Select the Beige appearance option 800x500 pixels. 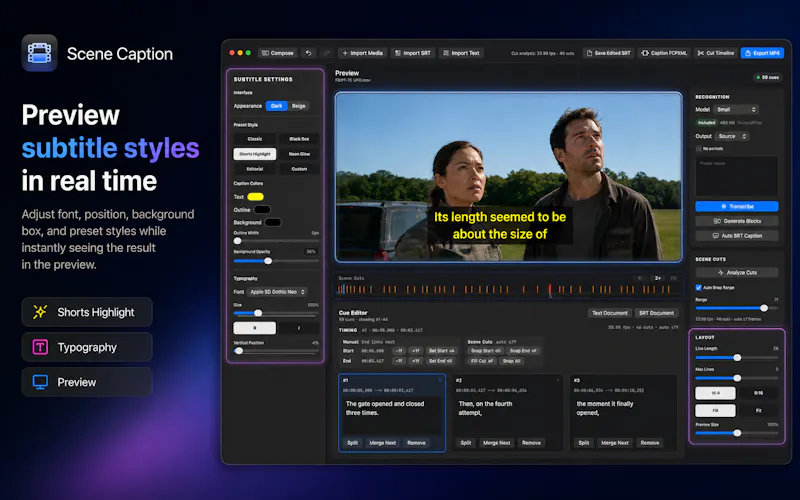click(x=298, y=106)
